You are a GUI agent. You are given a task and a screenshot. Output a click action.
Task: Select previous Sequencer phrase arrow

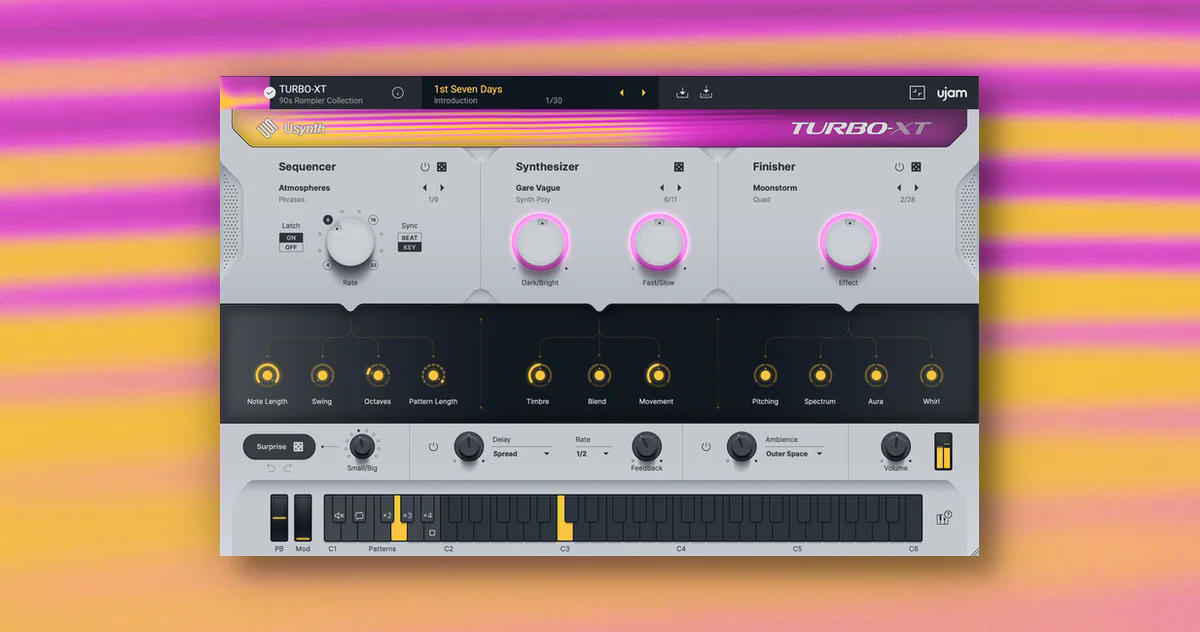424,188
